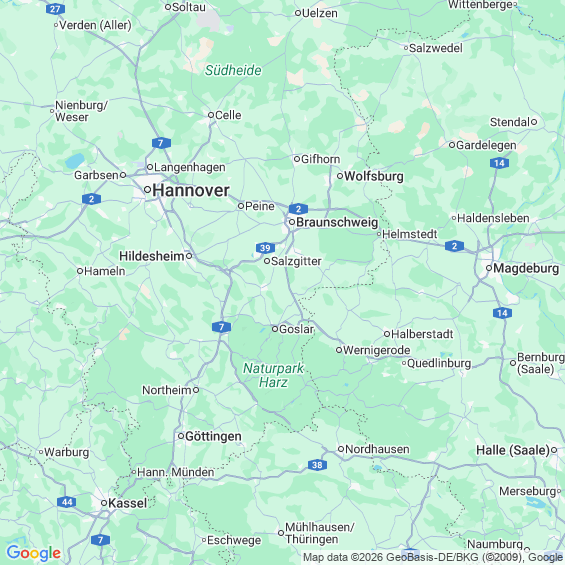Viewport: 565px width, 565px height.
Task: Click the Celle town marker
Action: point(211,115)
